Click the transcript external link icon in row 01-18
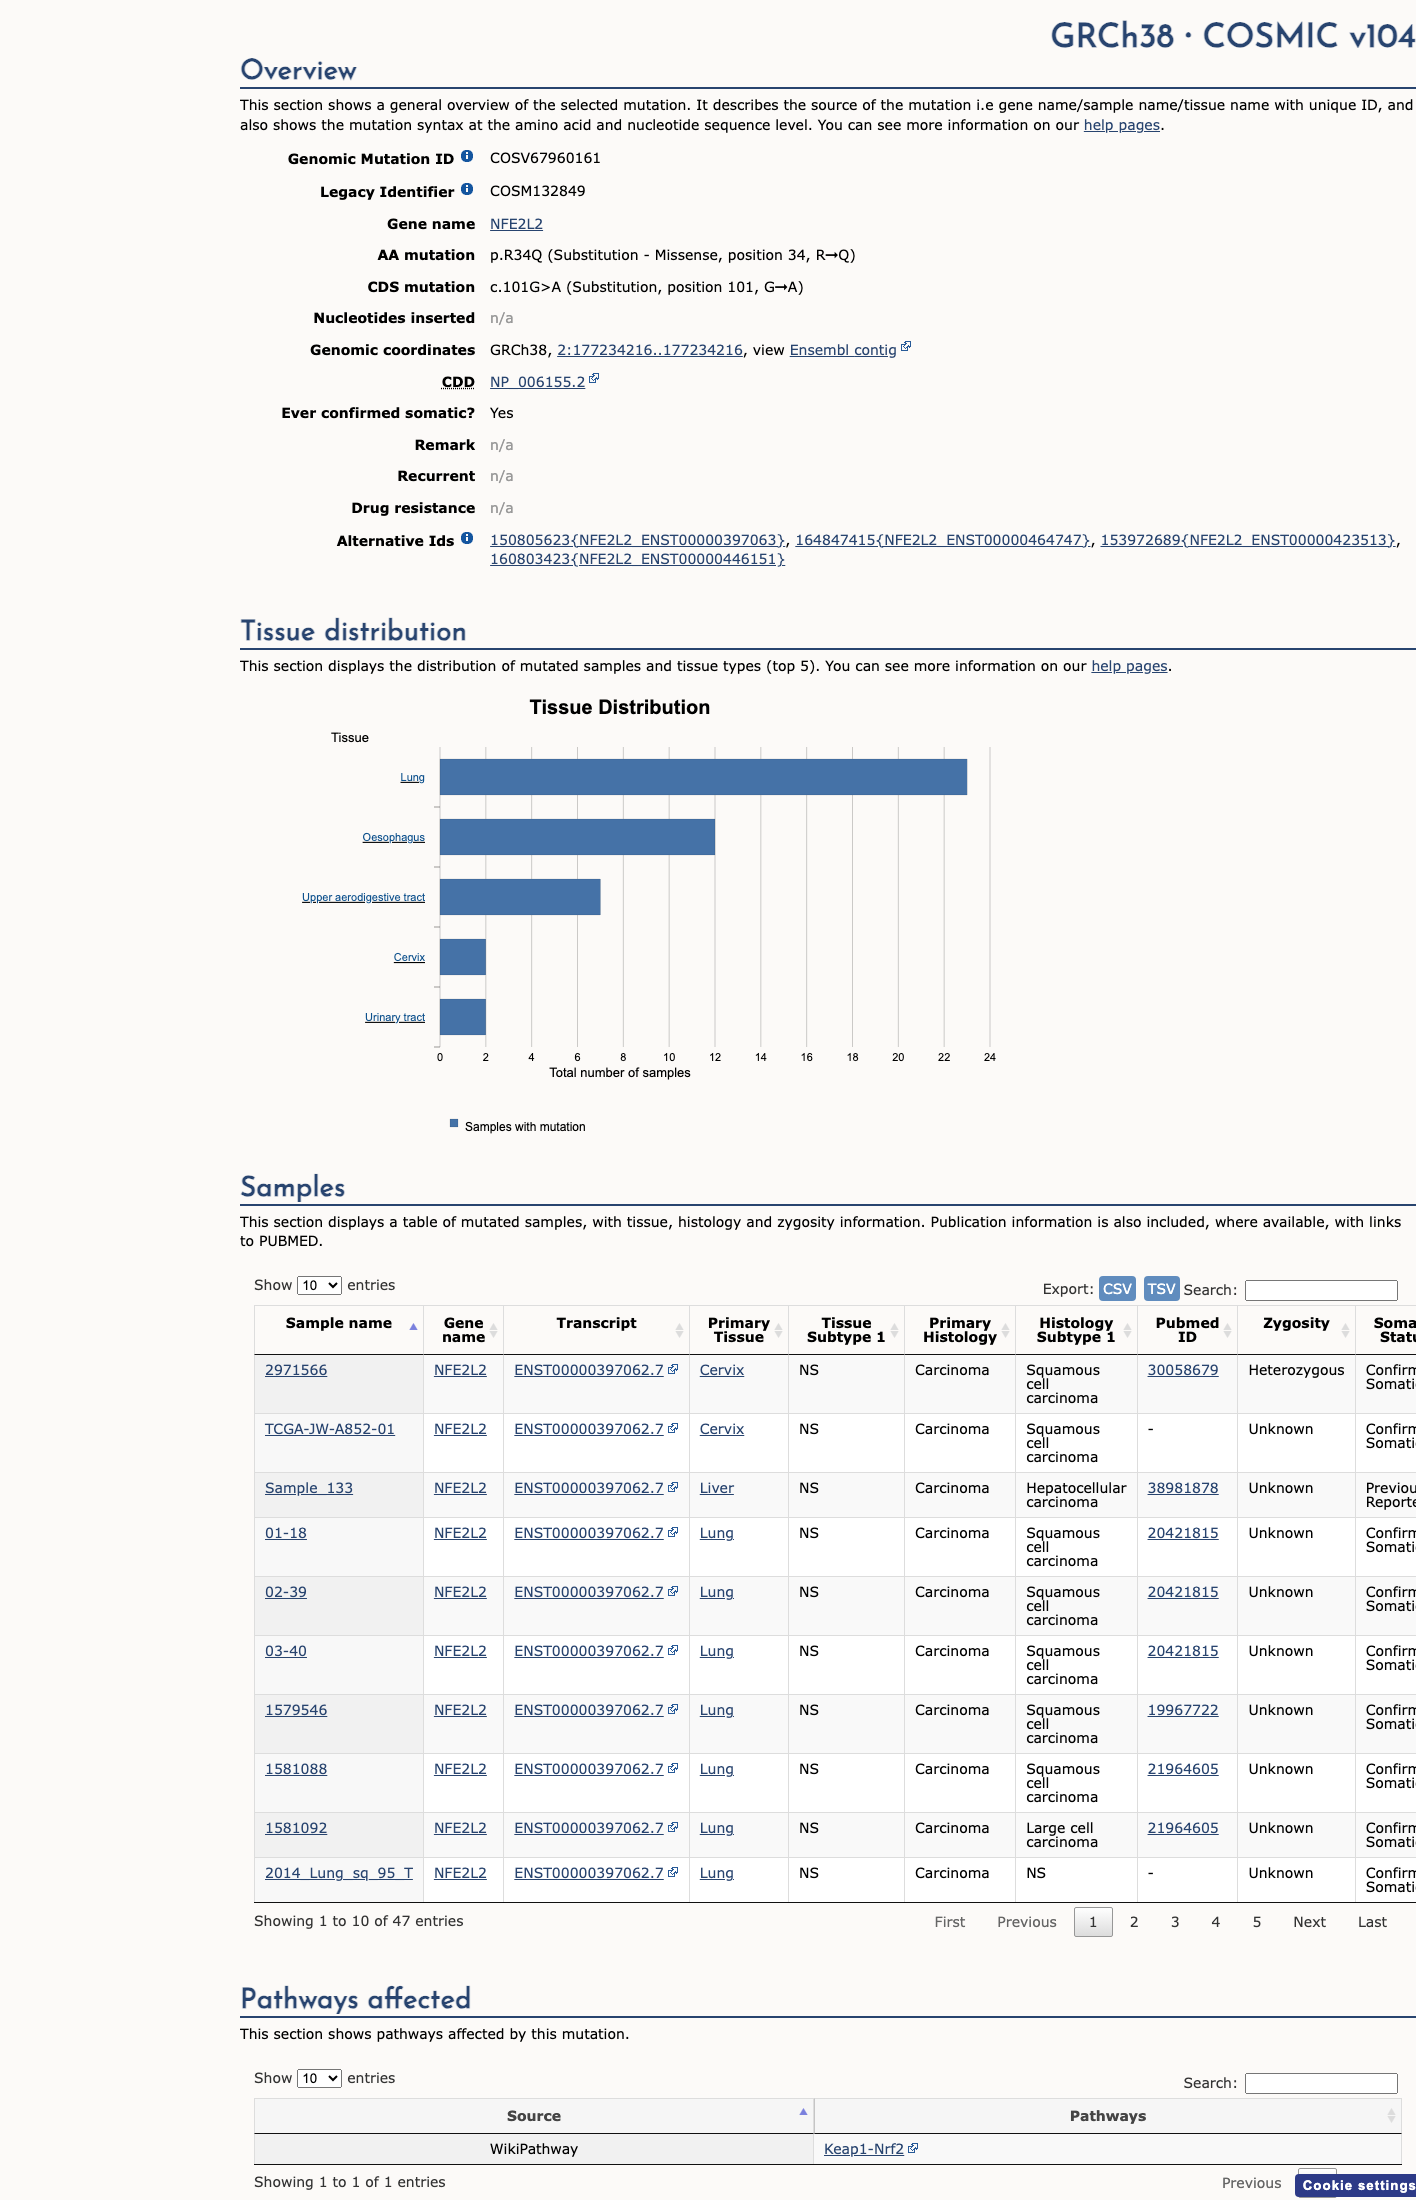1416x2200 pixels. coord(673,1532)
